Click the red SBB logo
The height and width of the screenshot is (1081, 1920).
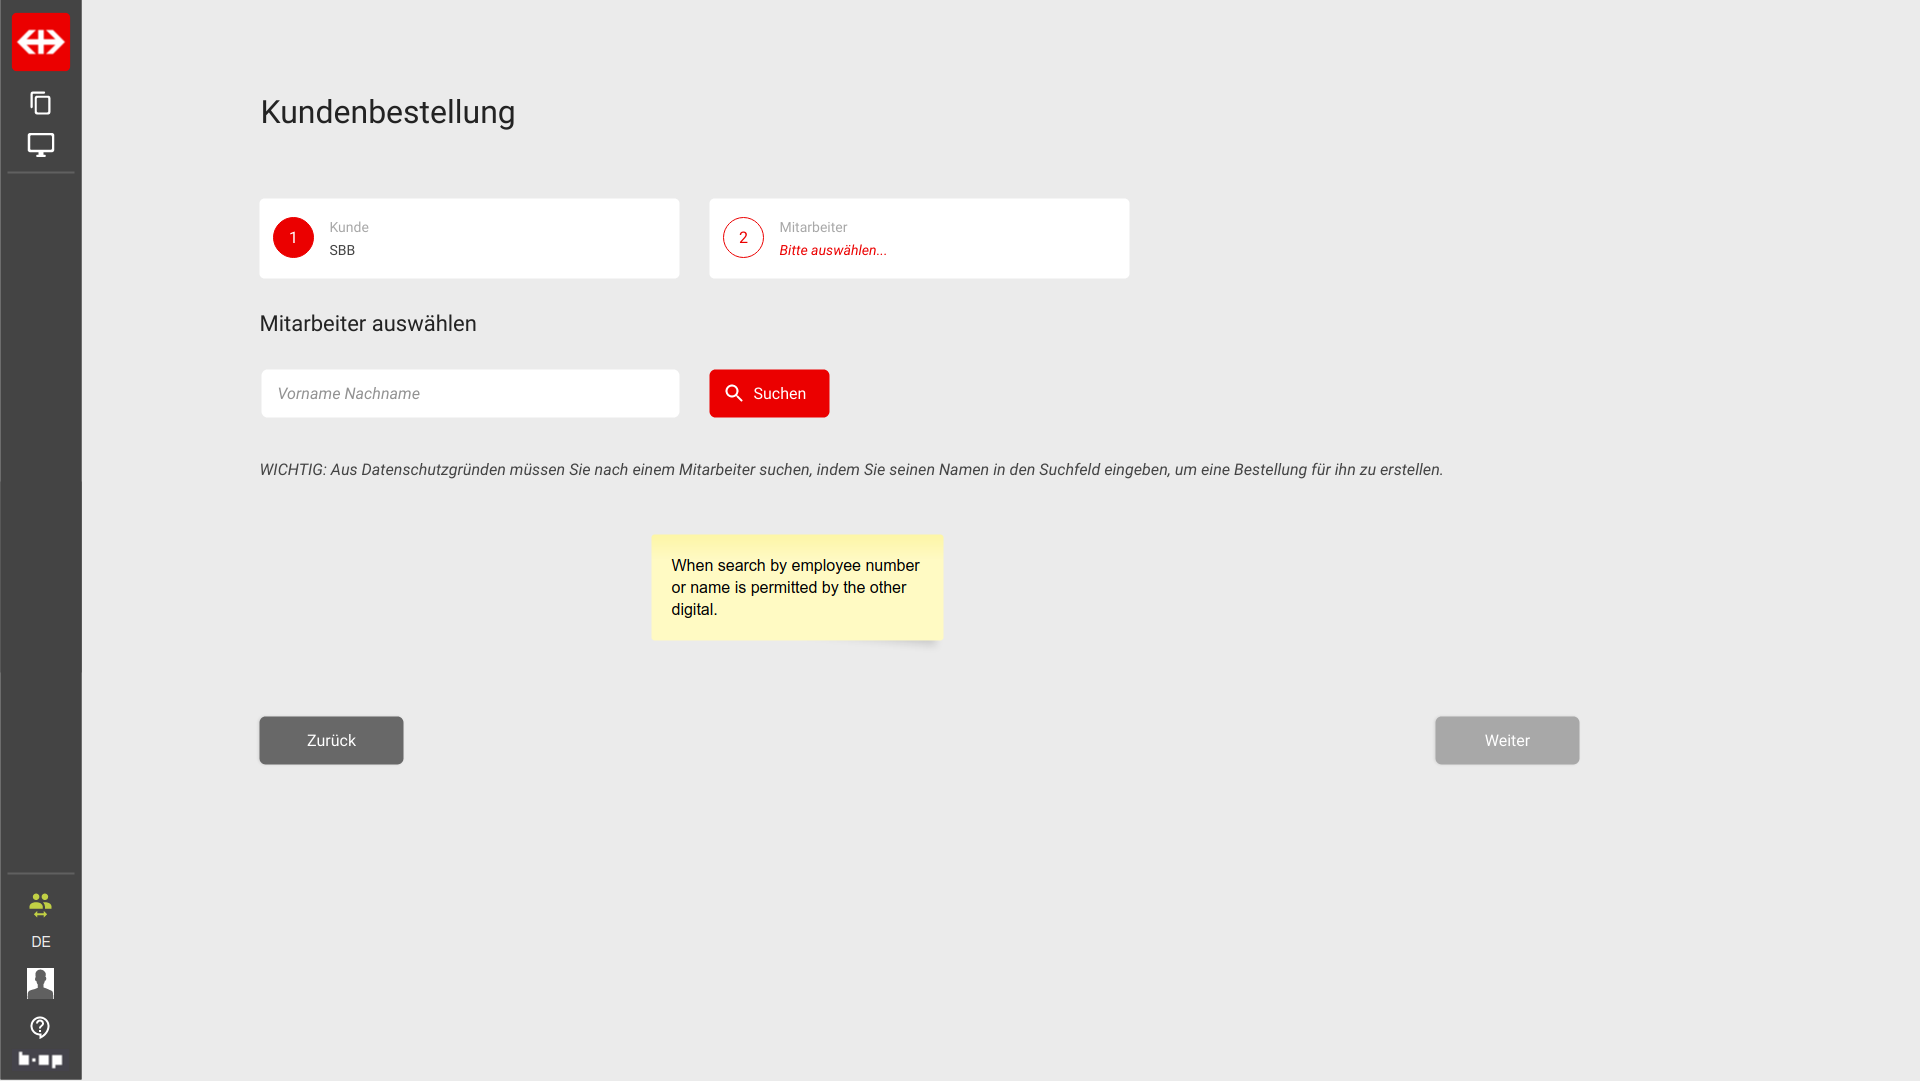41,42
